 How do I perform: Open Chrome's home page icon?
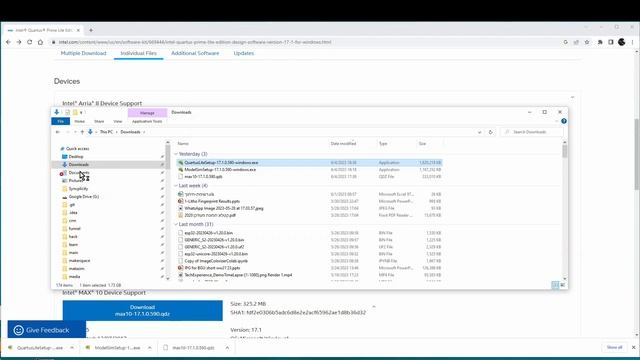pyautogui.click(x=40, y=42)
